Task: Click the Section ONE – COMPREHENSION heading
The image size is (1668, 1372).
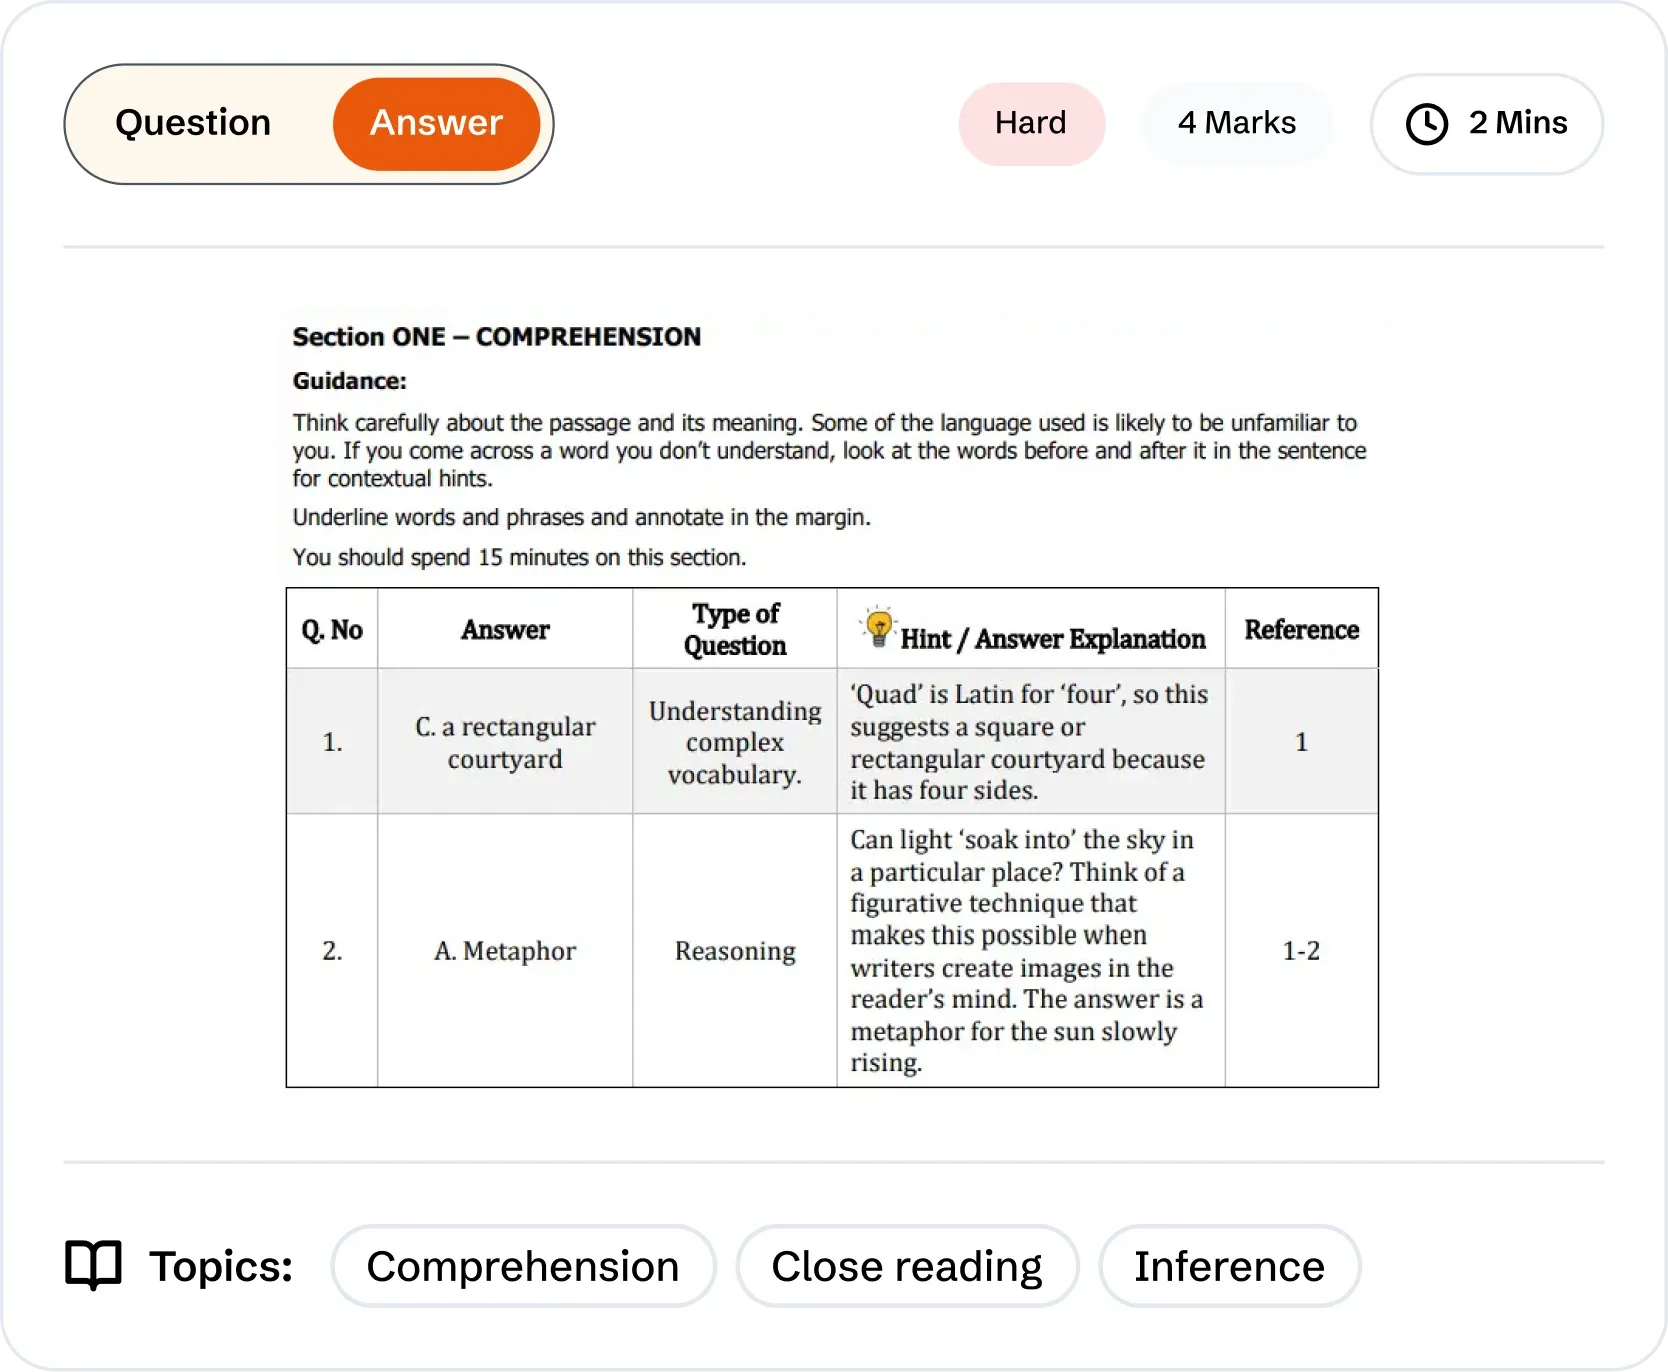Action: (496, 337)
